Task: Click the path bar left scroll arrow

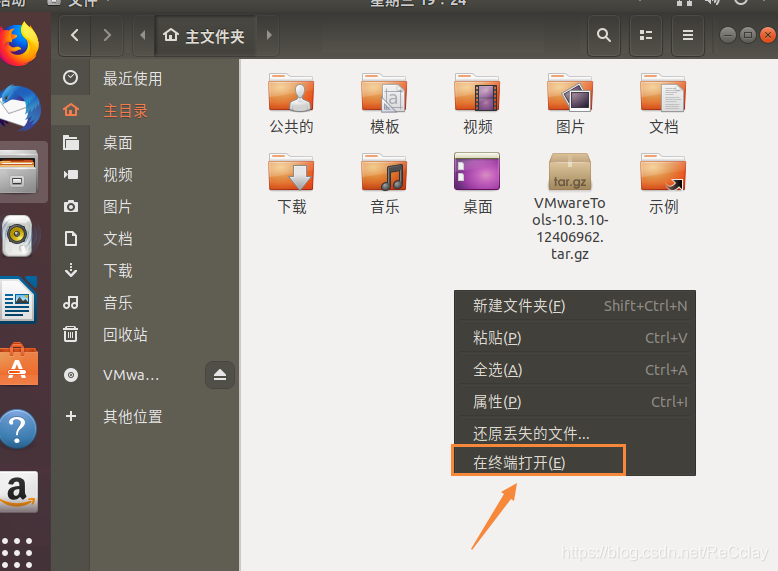Action: coord(143,35)
